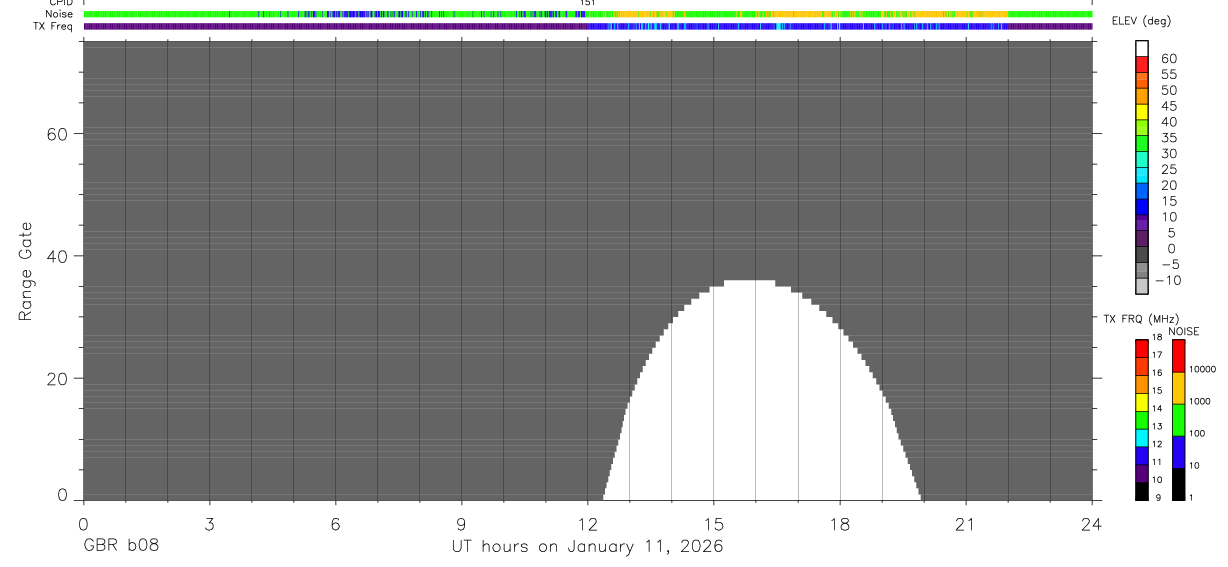Click the TX Freq color strip above the plot

coord(587,26)
